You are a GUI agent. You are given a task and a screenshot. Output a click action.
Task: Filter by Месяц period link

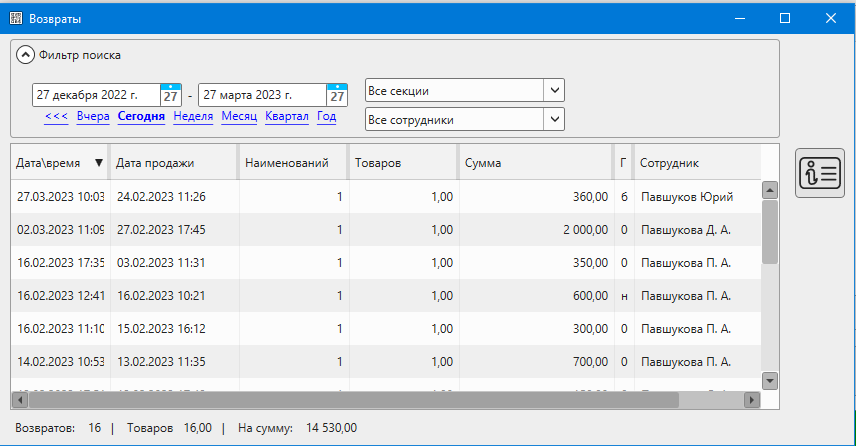point(239,116)
